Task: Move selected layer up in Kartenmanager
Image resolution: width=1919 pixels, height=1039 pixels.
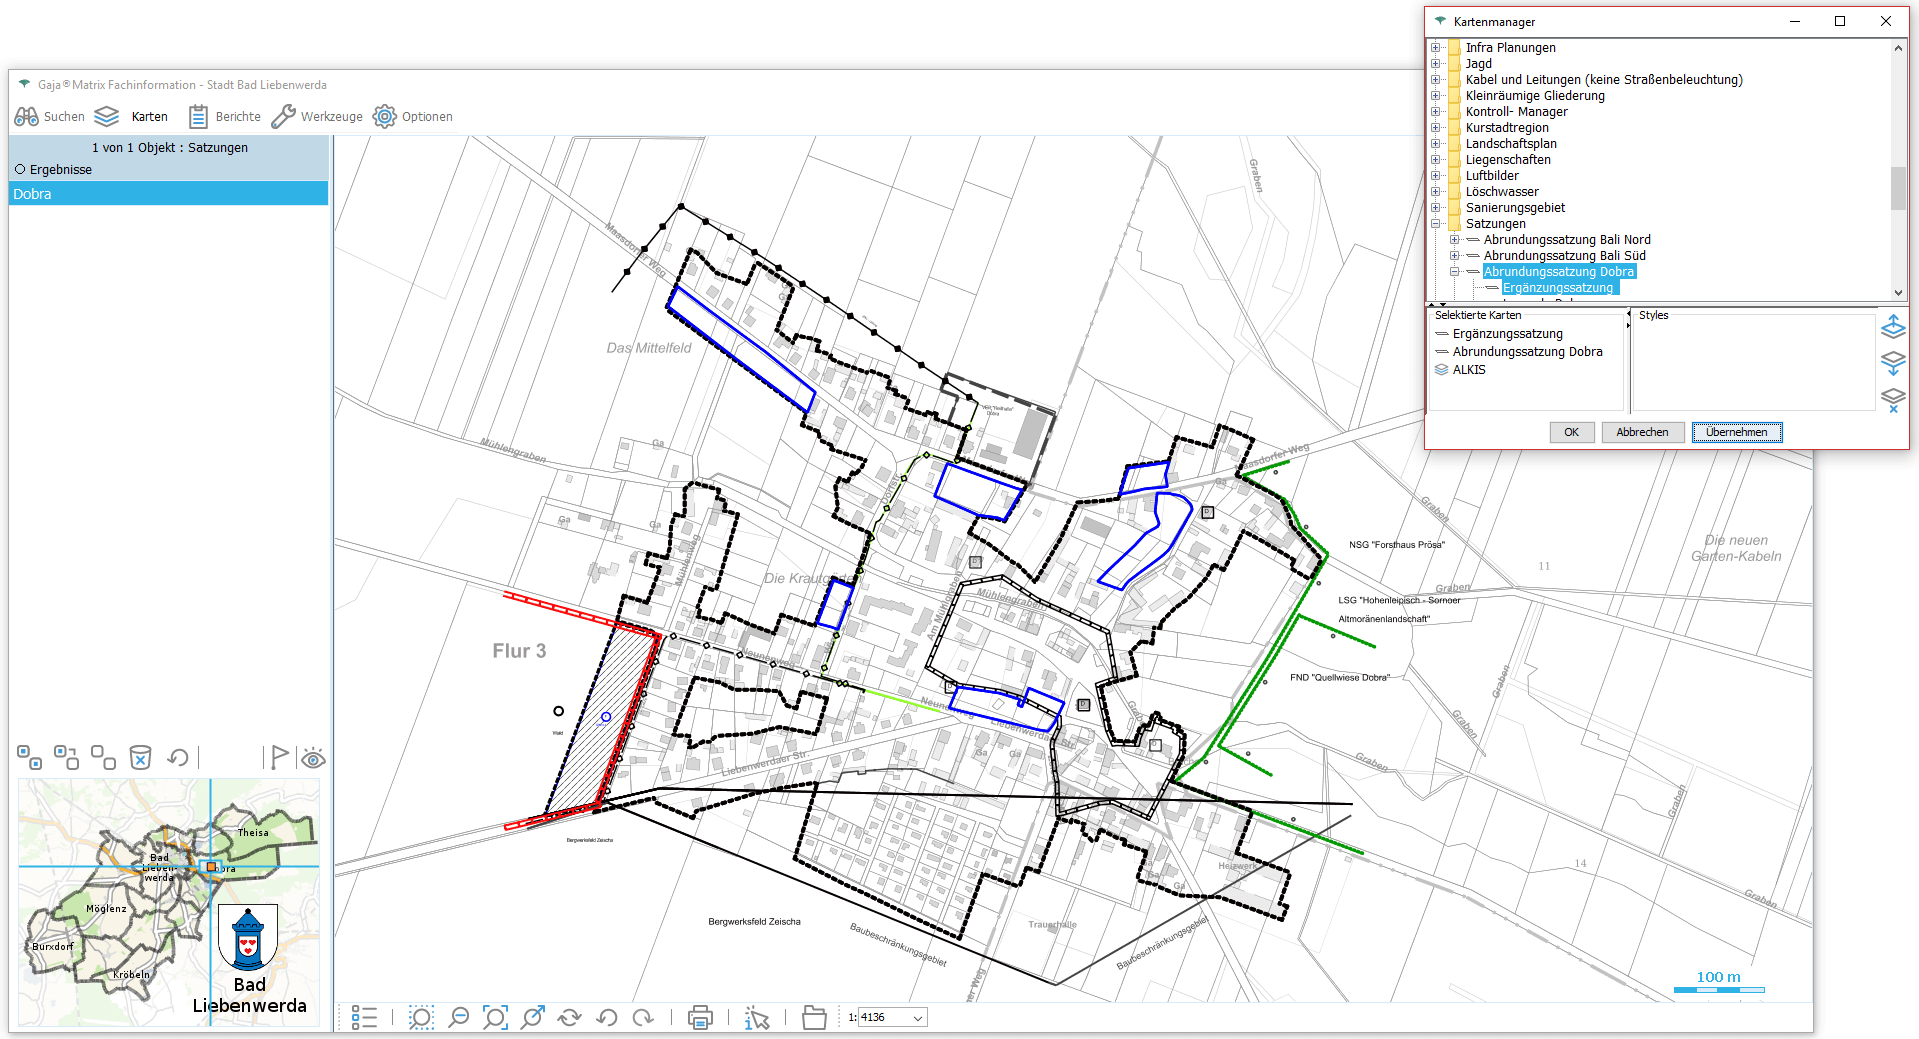Action: tap(1893, 327)
